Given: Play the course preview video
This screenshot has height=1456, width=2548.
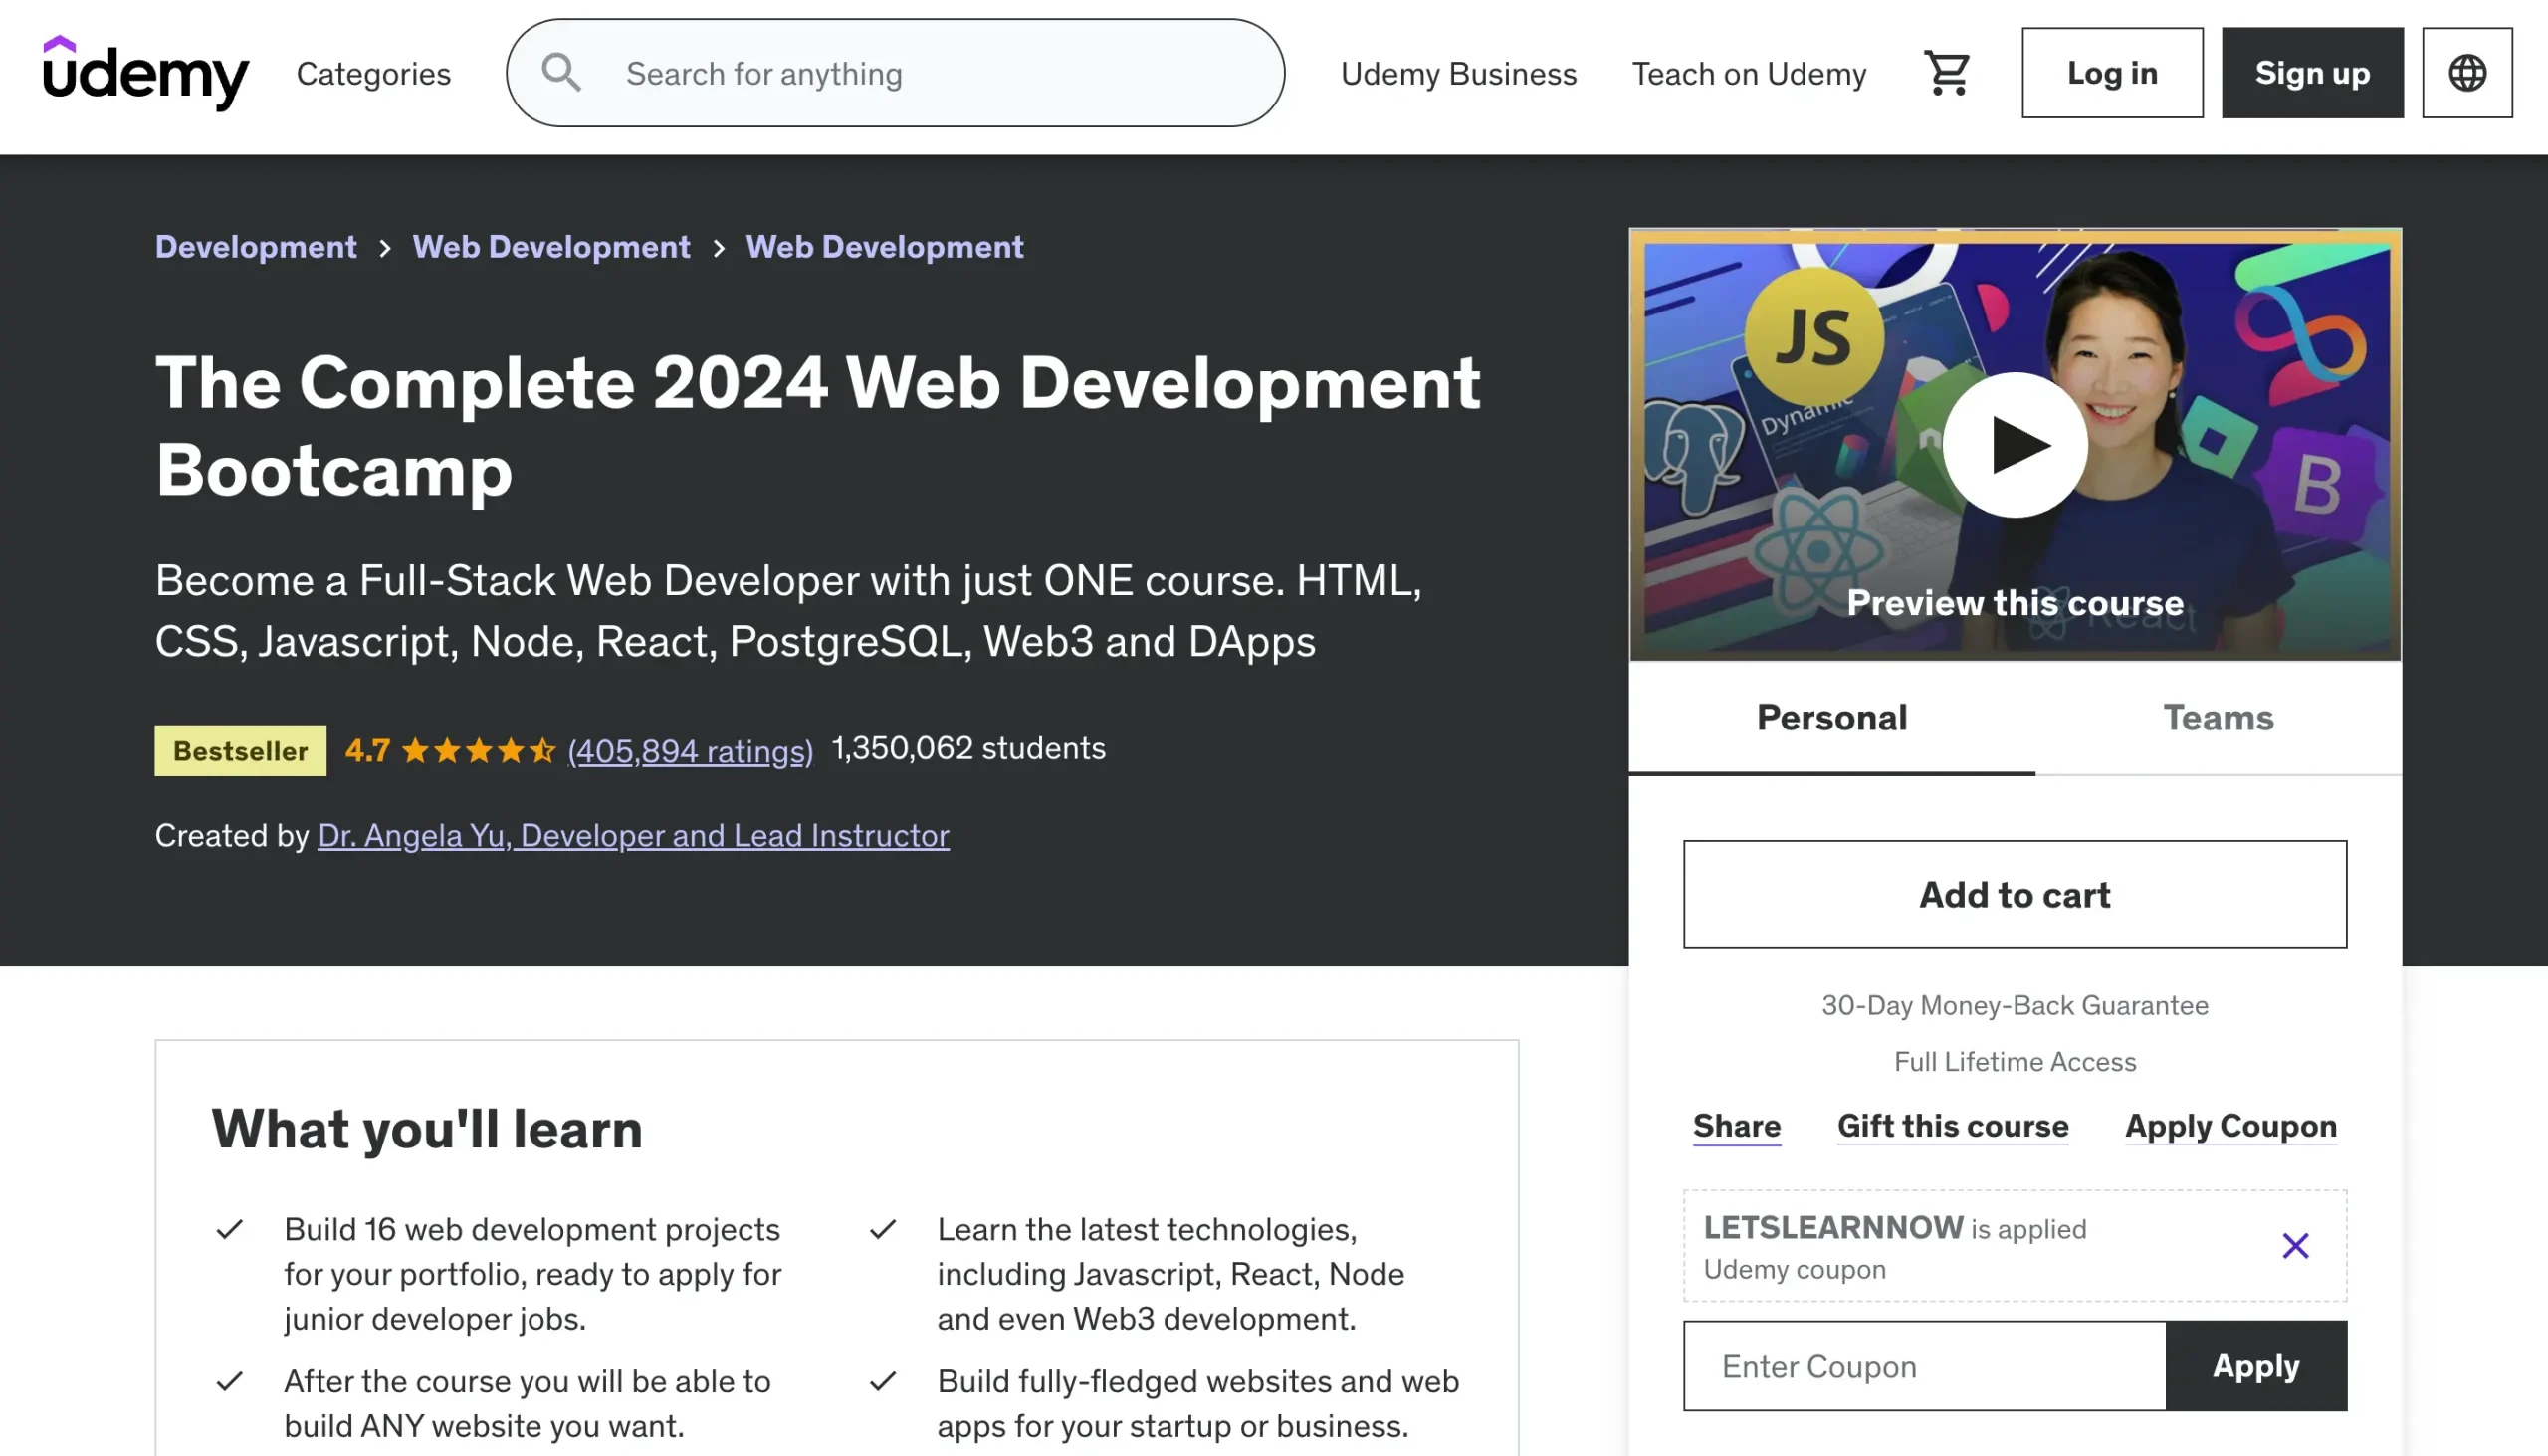Looking at the screenshot, I should point(2014,445).
